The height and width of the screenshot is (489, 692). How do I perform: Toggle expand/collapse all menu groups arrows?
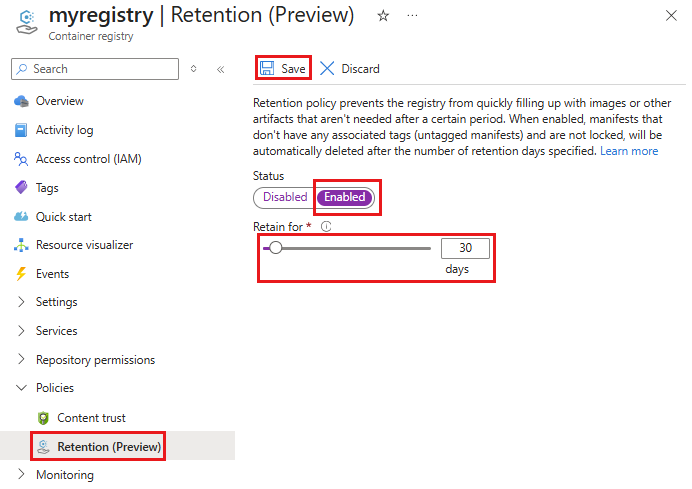pyautogui.click(x=193, y=69)
